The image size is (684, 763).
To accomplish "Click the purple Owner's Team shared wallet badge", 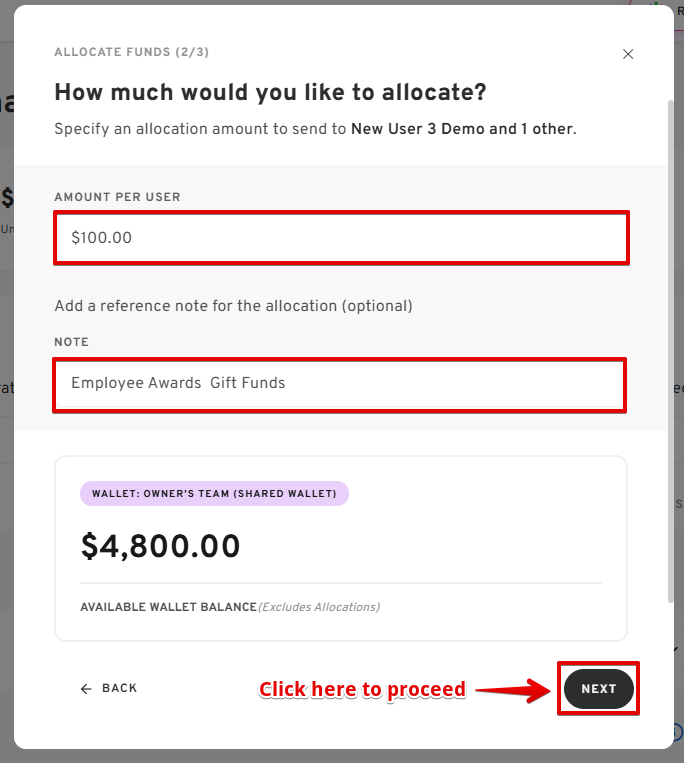I will coord(214,494).
